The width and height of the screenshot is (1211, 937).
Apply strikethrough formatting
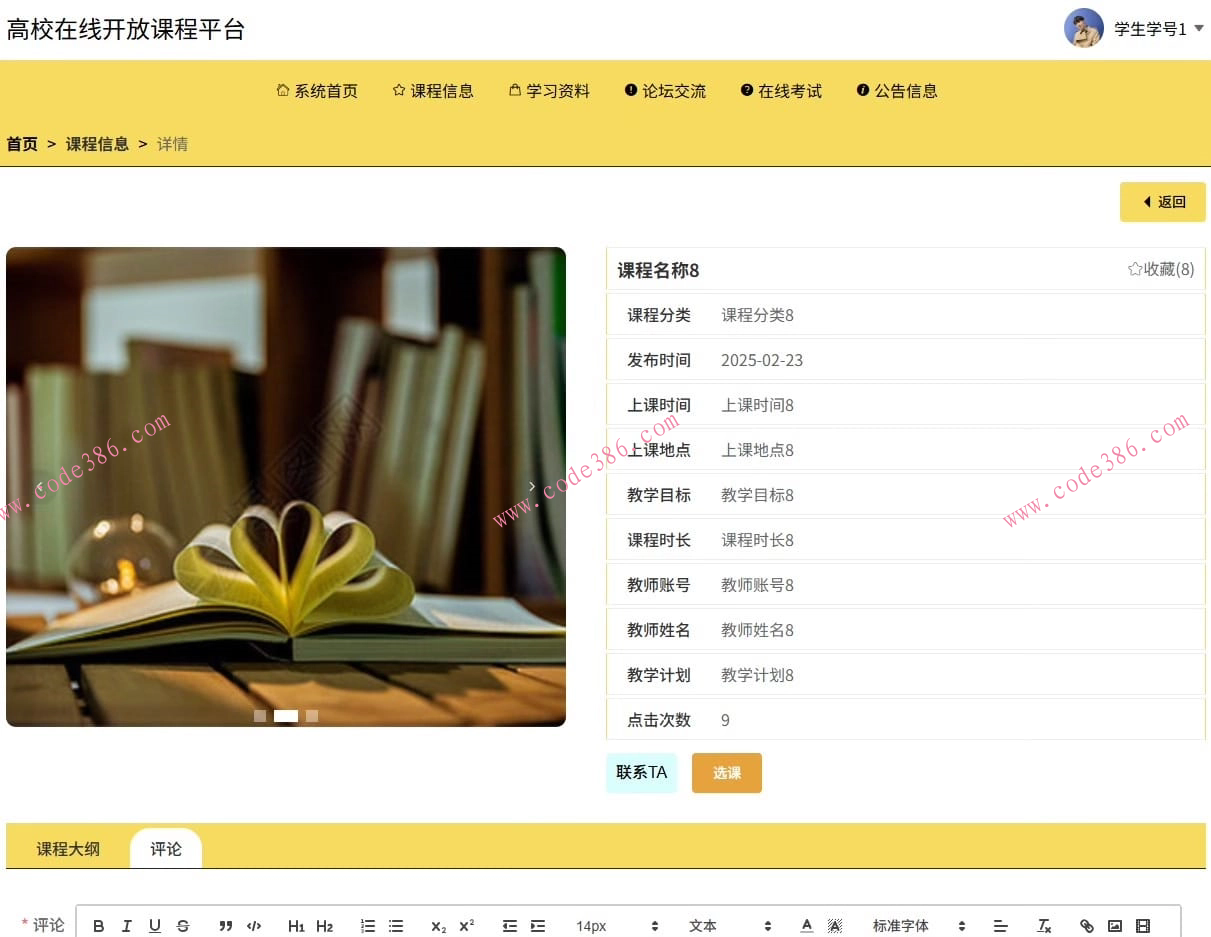(x=183, y=925)
